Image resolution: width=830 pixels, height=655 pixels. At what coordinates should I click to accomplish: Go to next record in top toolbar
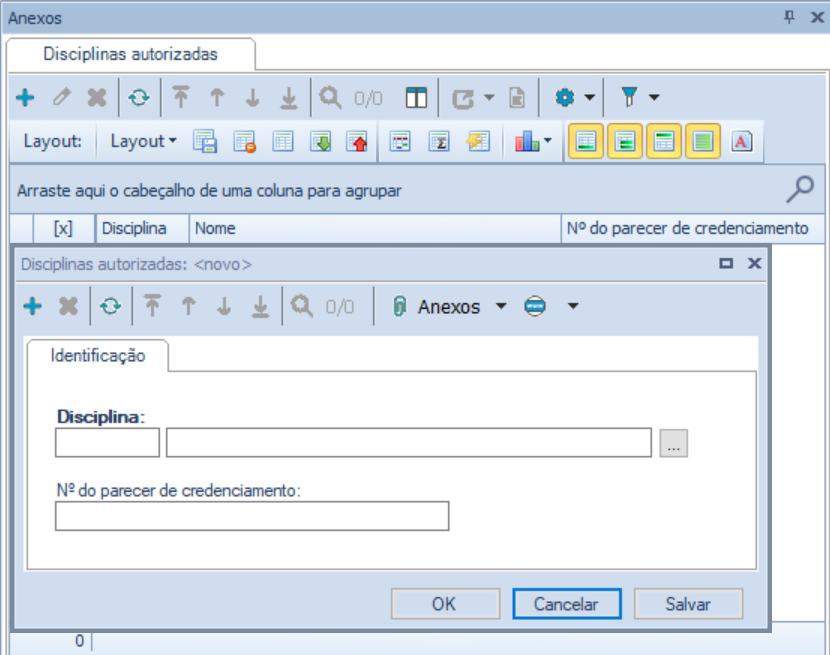[252, 97]
